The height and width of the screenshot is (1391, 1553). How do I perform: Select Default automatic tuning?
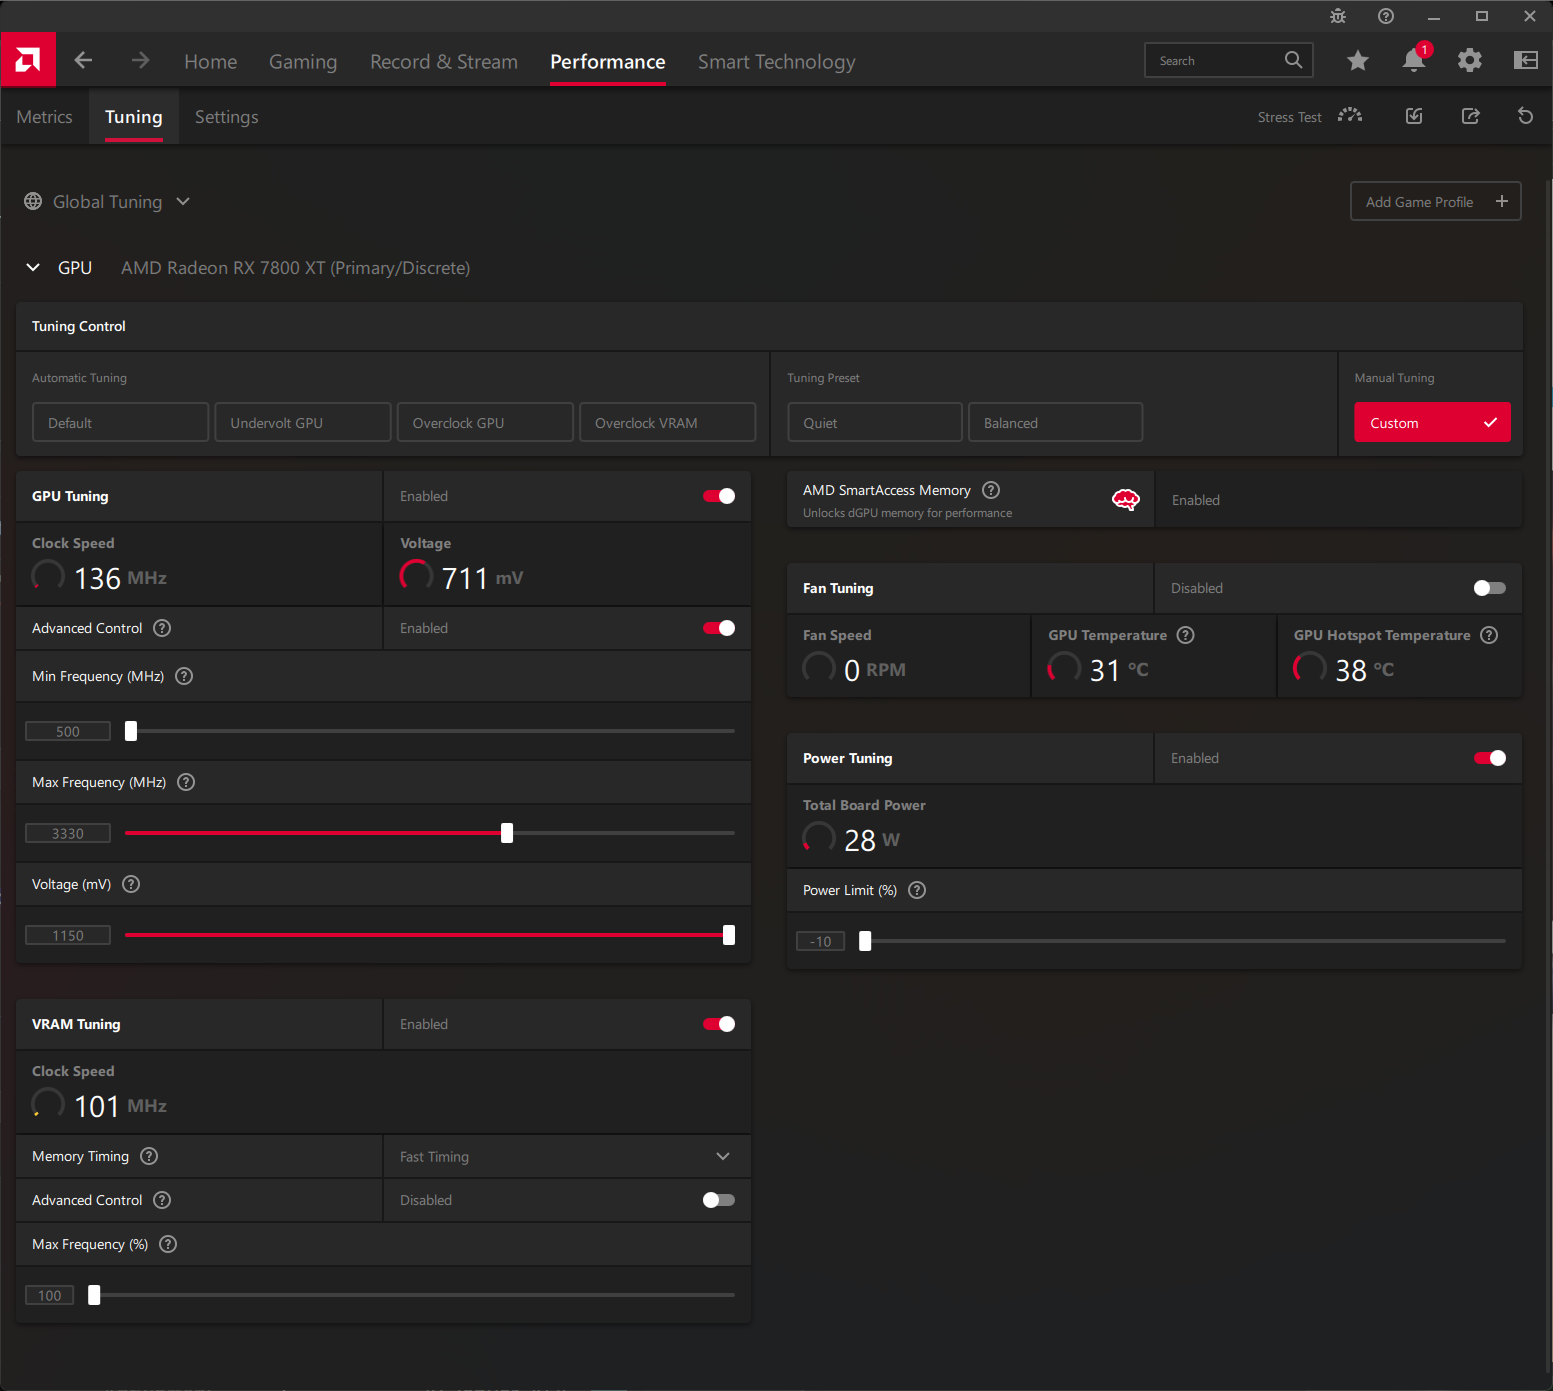coord(121,422)
